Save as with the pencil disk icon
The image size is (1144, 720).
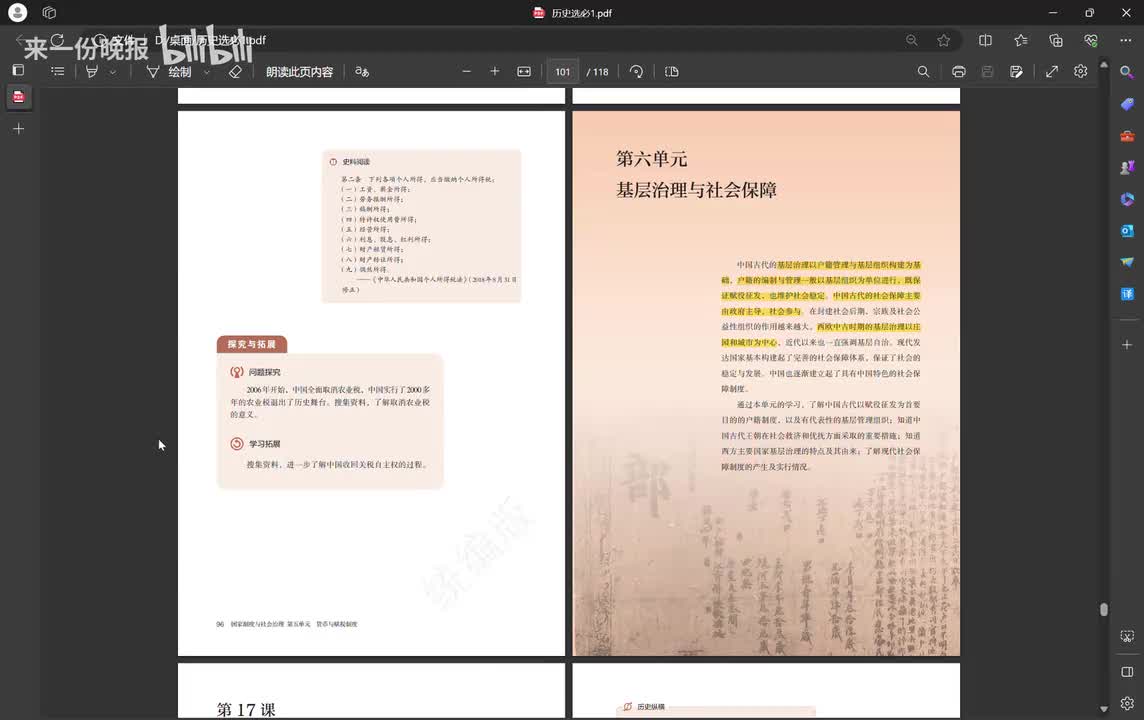(x=1016, y=71)
